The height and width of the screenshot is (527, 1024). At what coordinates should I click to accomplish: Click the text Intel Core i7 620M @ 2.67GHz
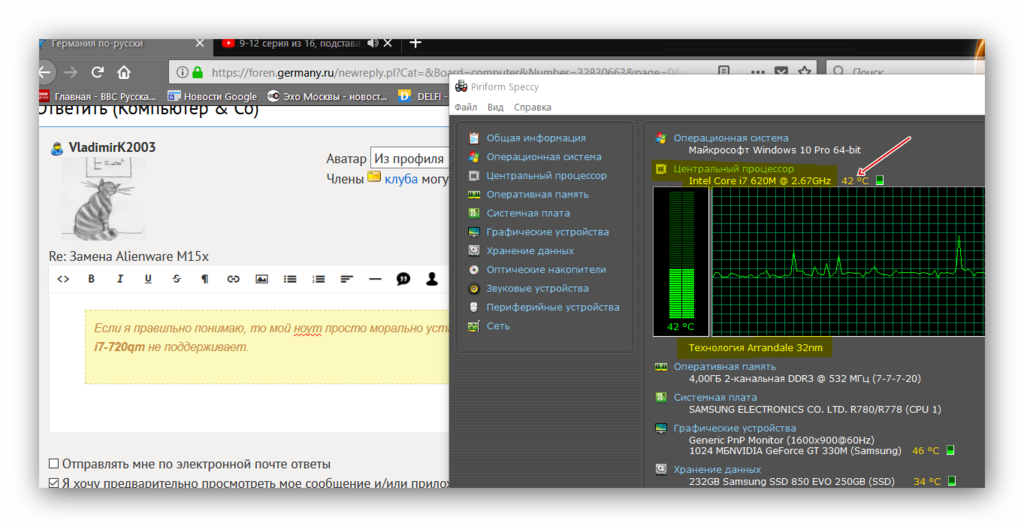coord(760,181)
